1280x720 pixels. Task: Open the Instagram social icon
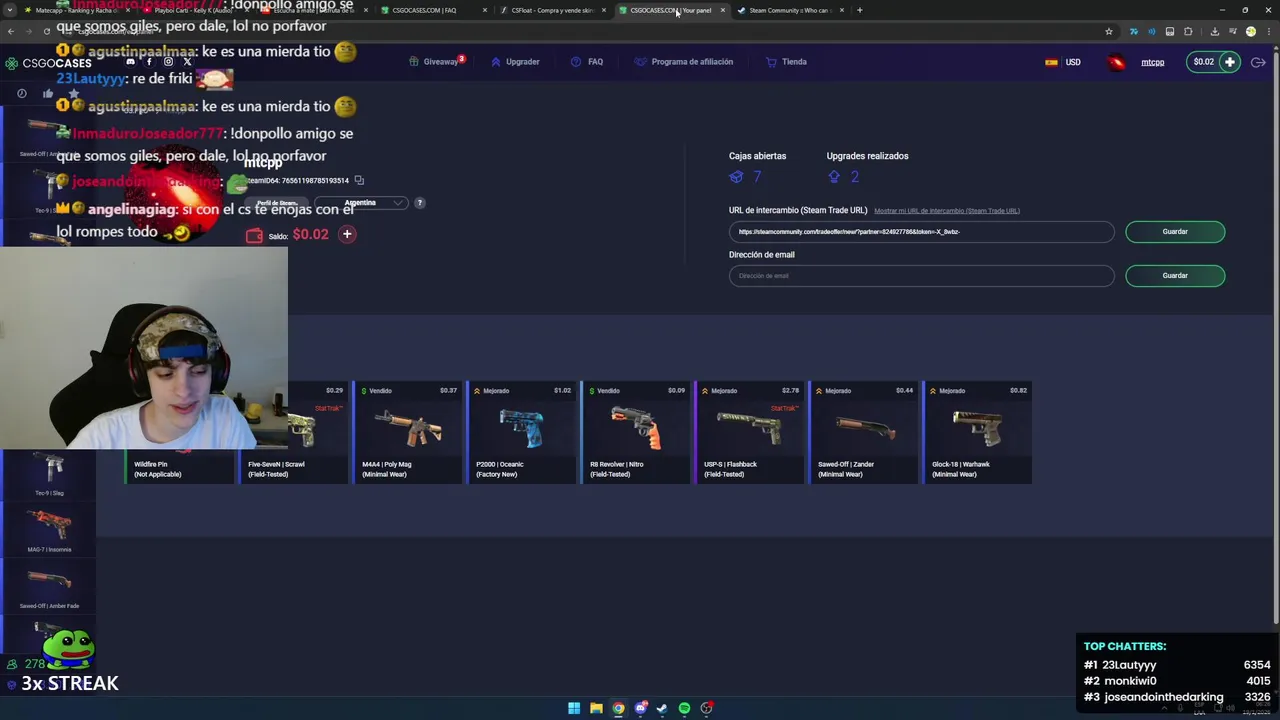click(168, 62)
